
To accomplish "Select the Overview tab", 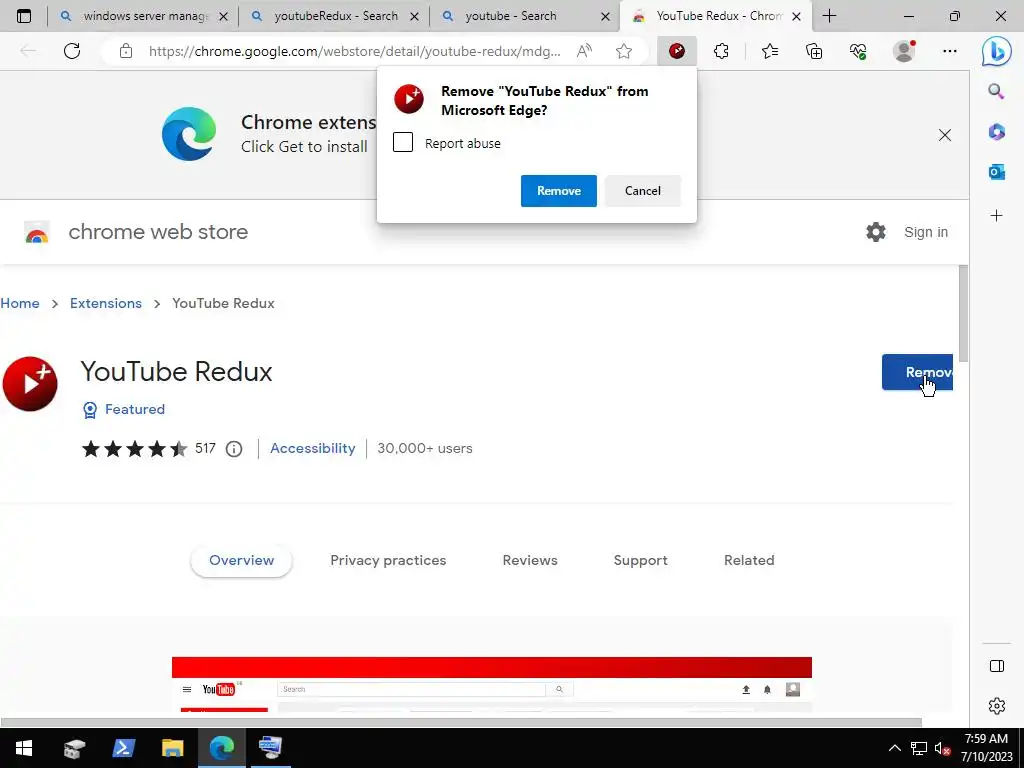I will click(x=242, y=560).
